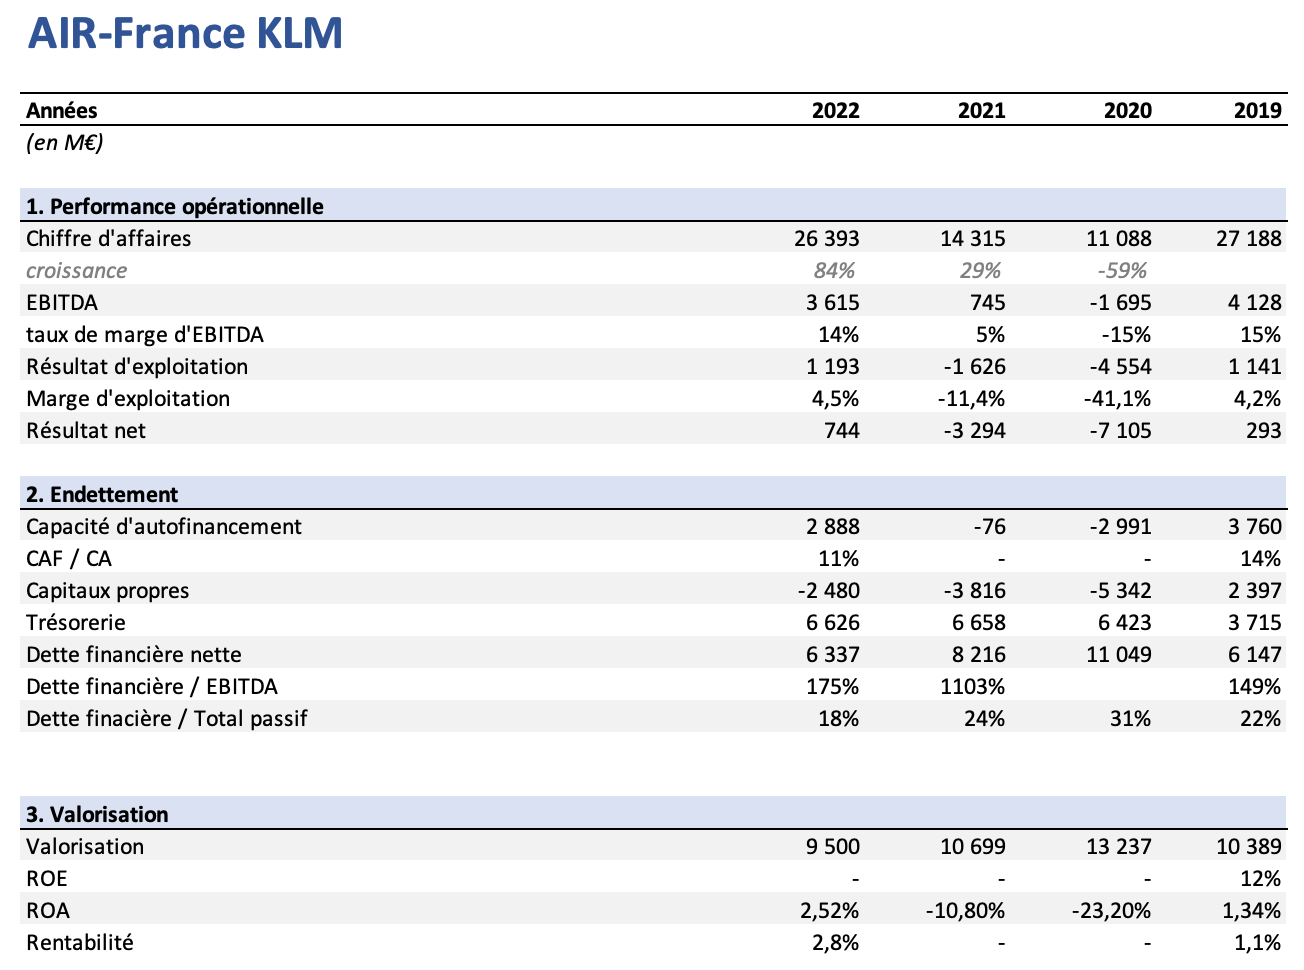This screenshot has height=970, width=1304.
Task: Click the 2 397 equity value
Action: 1255,590
